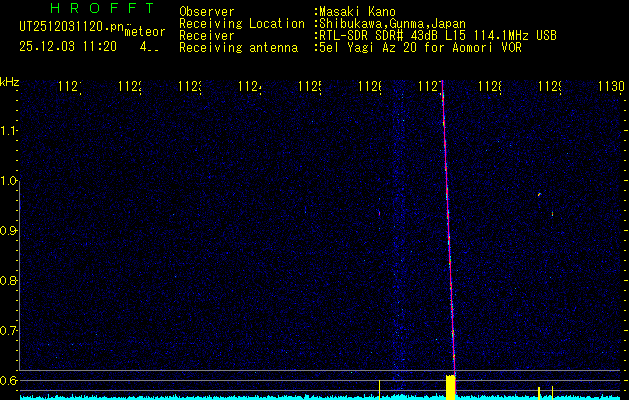Click the HROFFT title text

coord(103,8)
